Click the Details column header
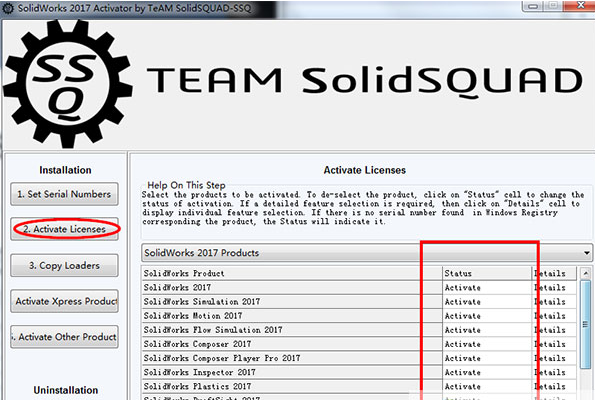Screen dimensions: 595x400 (554, 273)
